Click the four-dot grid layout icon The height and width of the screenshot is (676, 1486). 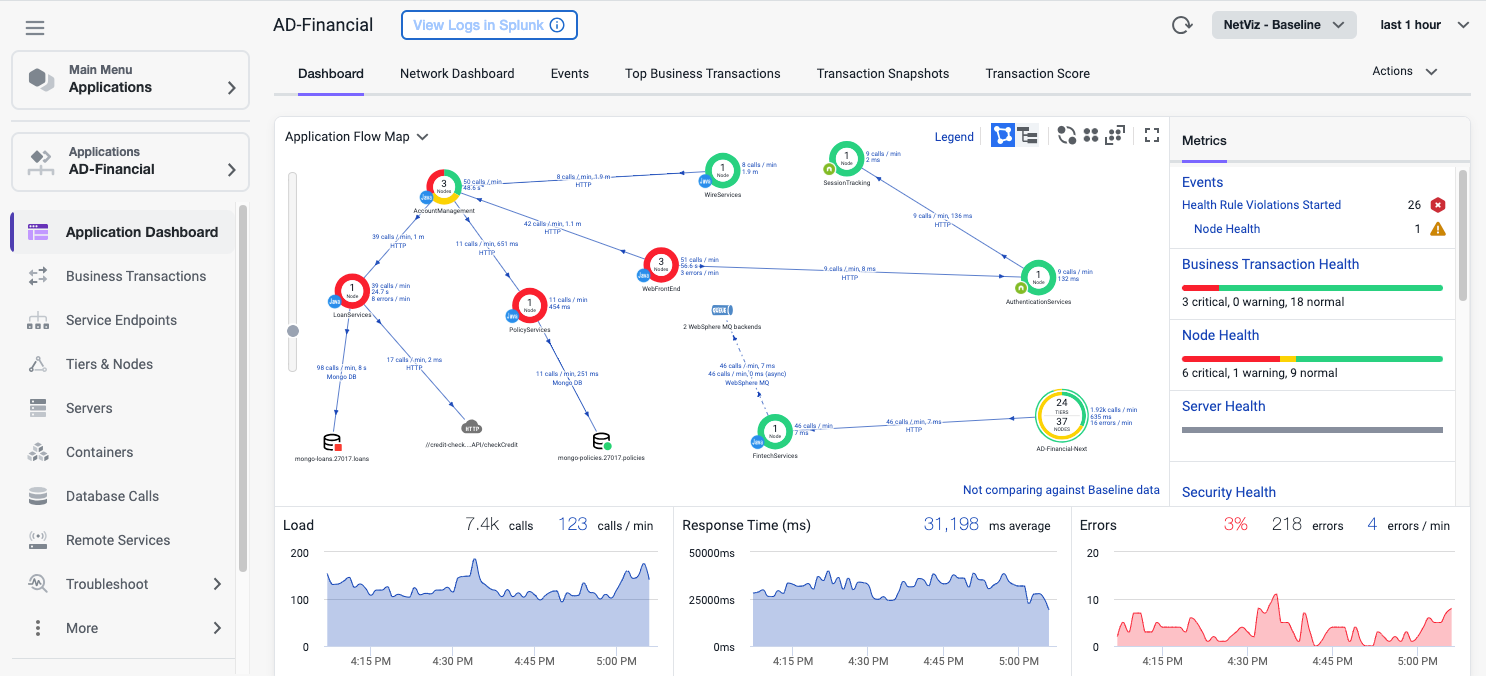(x=1091, y=136)
